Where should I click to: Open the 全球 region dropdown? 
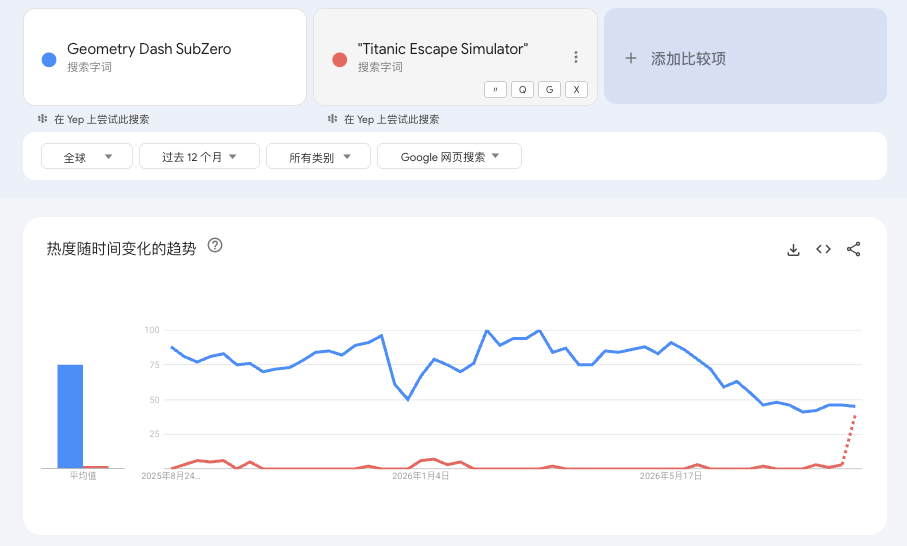[x=87, y=156]
